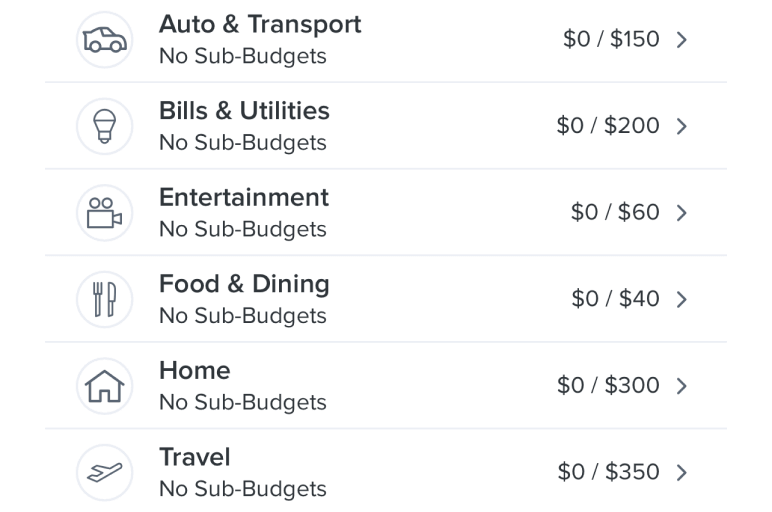Open the Food & Dining chevron arrow
The width and height of the screenshot is (772, 512).
point(681,299)
